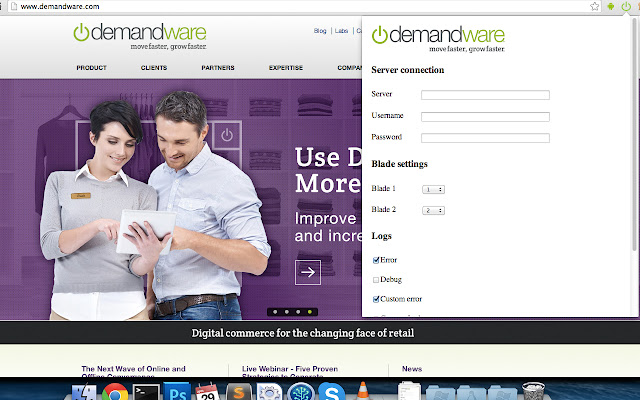Click the News heading link
Viewport: 640px width, 400px height.
[x=412, y=369]
